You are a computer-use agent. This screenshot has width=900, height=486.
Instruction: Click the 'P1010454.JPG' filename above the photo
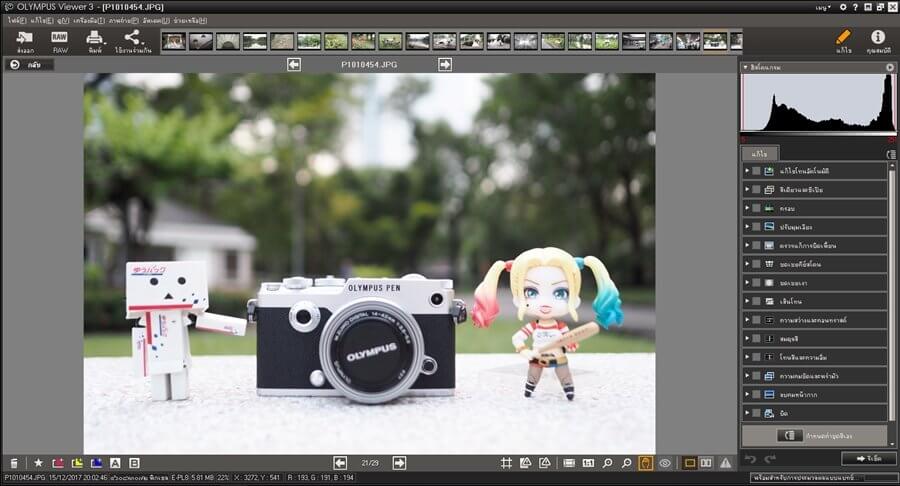(x=369, y=64)
